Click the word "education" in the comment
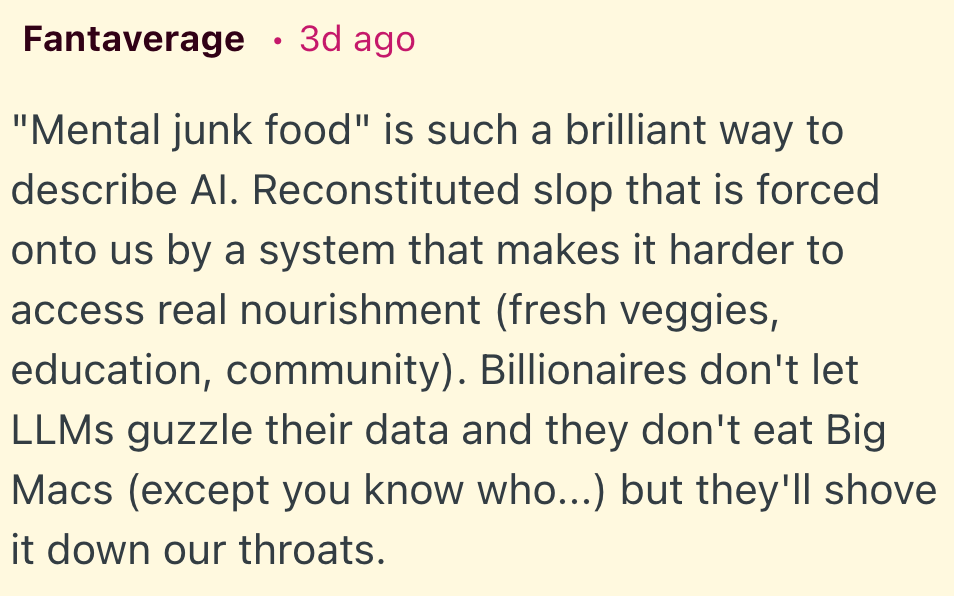 (x=110, y=371)
